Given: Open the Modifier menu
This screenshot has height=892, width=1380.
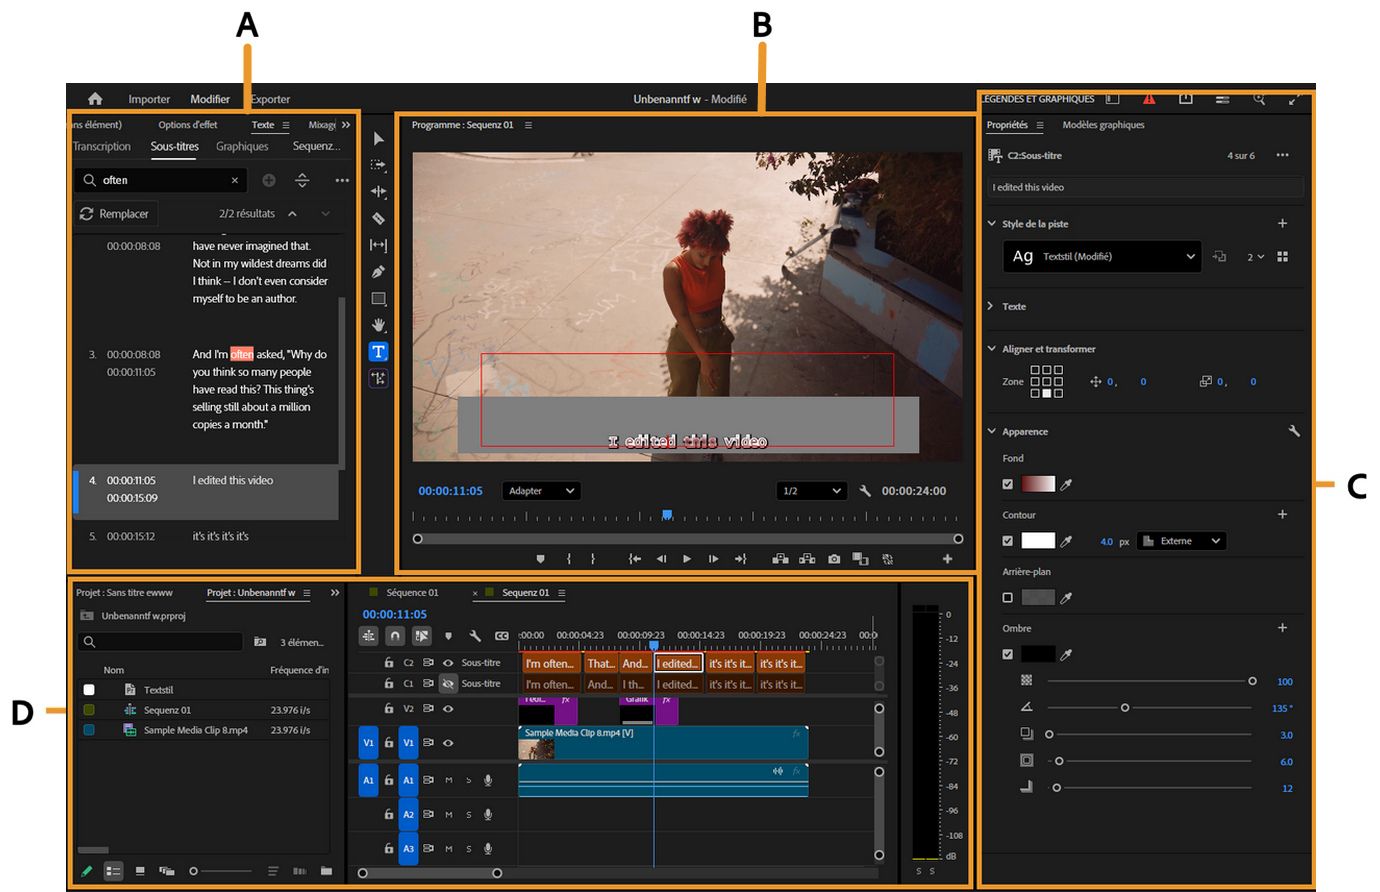Looking at the screenshot, I should click(x=209, y=99).
